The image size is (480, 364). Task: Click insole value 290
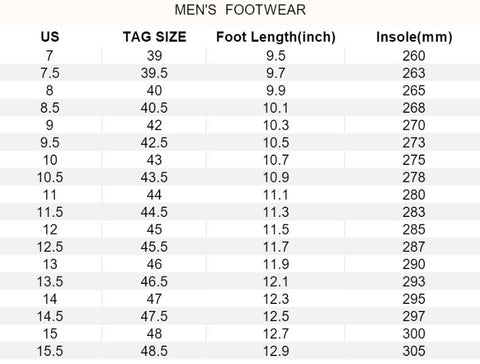414,264
